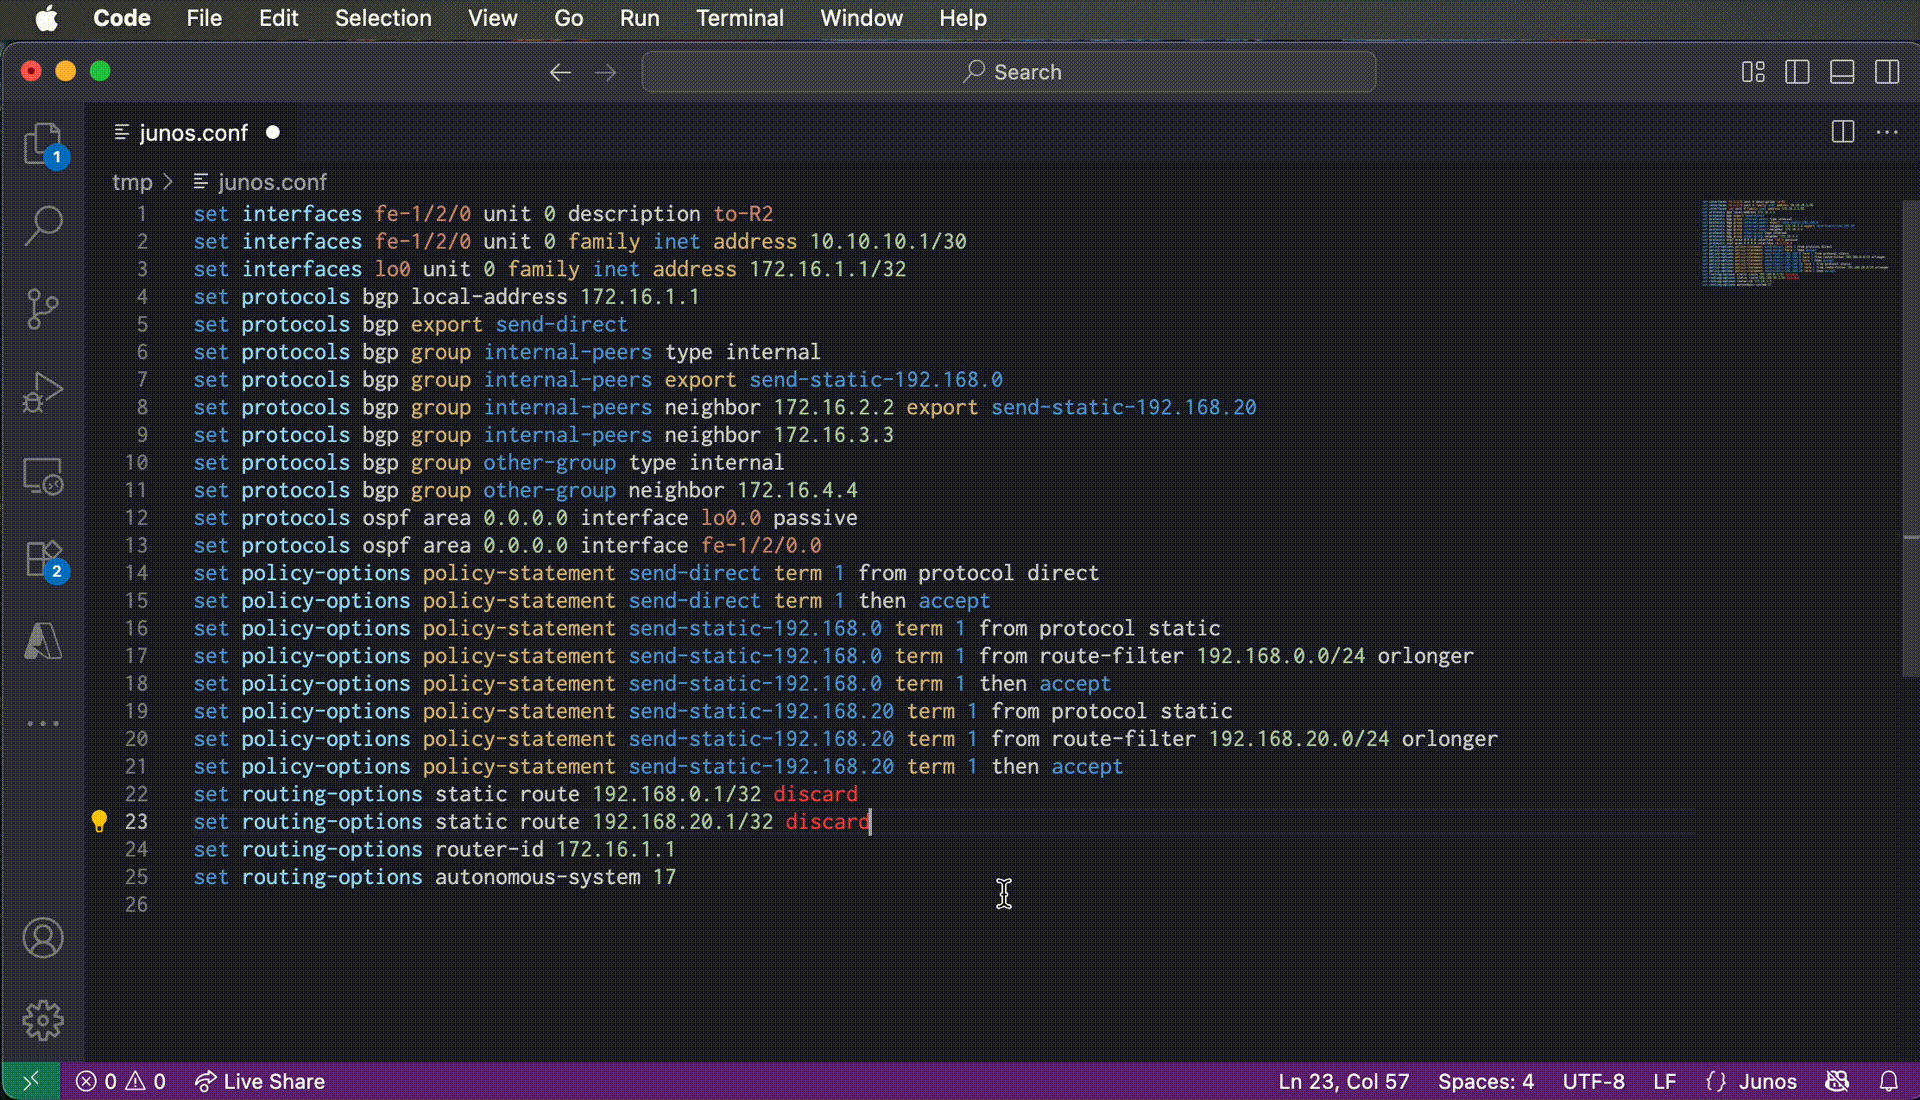Viewport: 1920px width, 1100px height.
Task: Open editor More Actions ellipsis menu
Action: click(x=1887, y=132)
